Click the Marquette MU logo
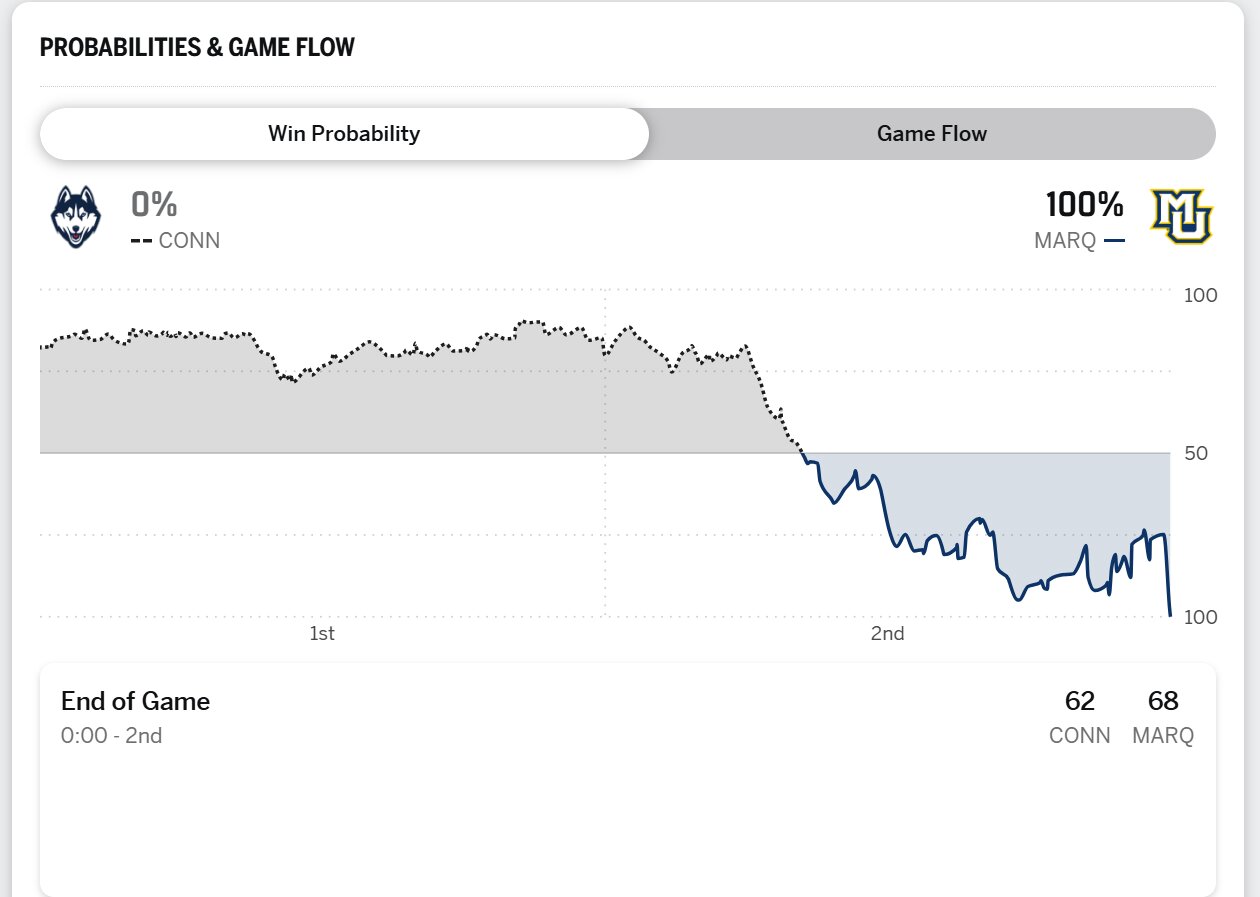This screenshot has width=1260, height=897. [1181, 216]
